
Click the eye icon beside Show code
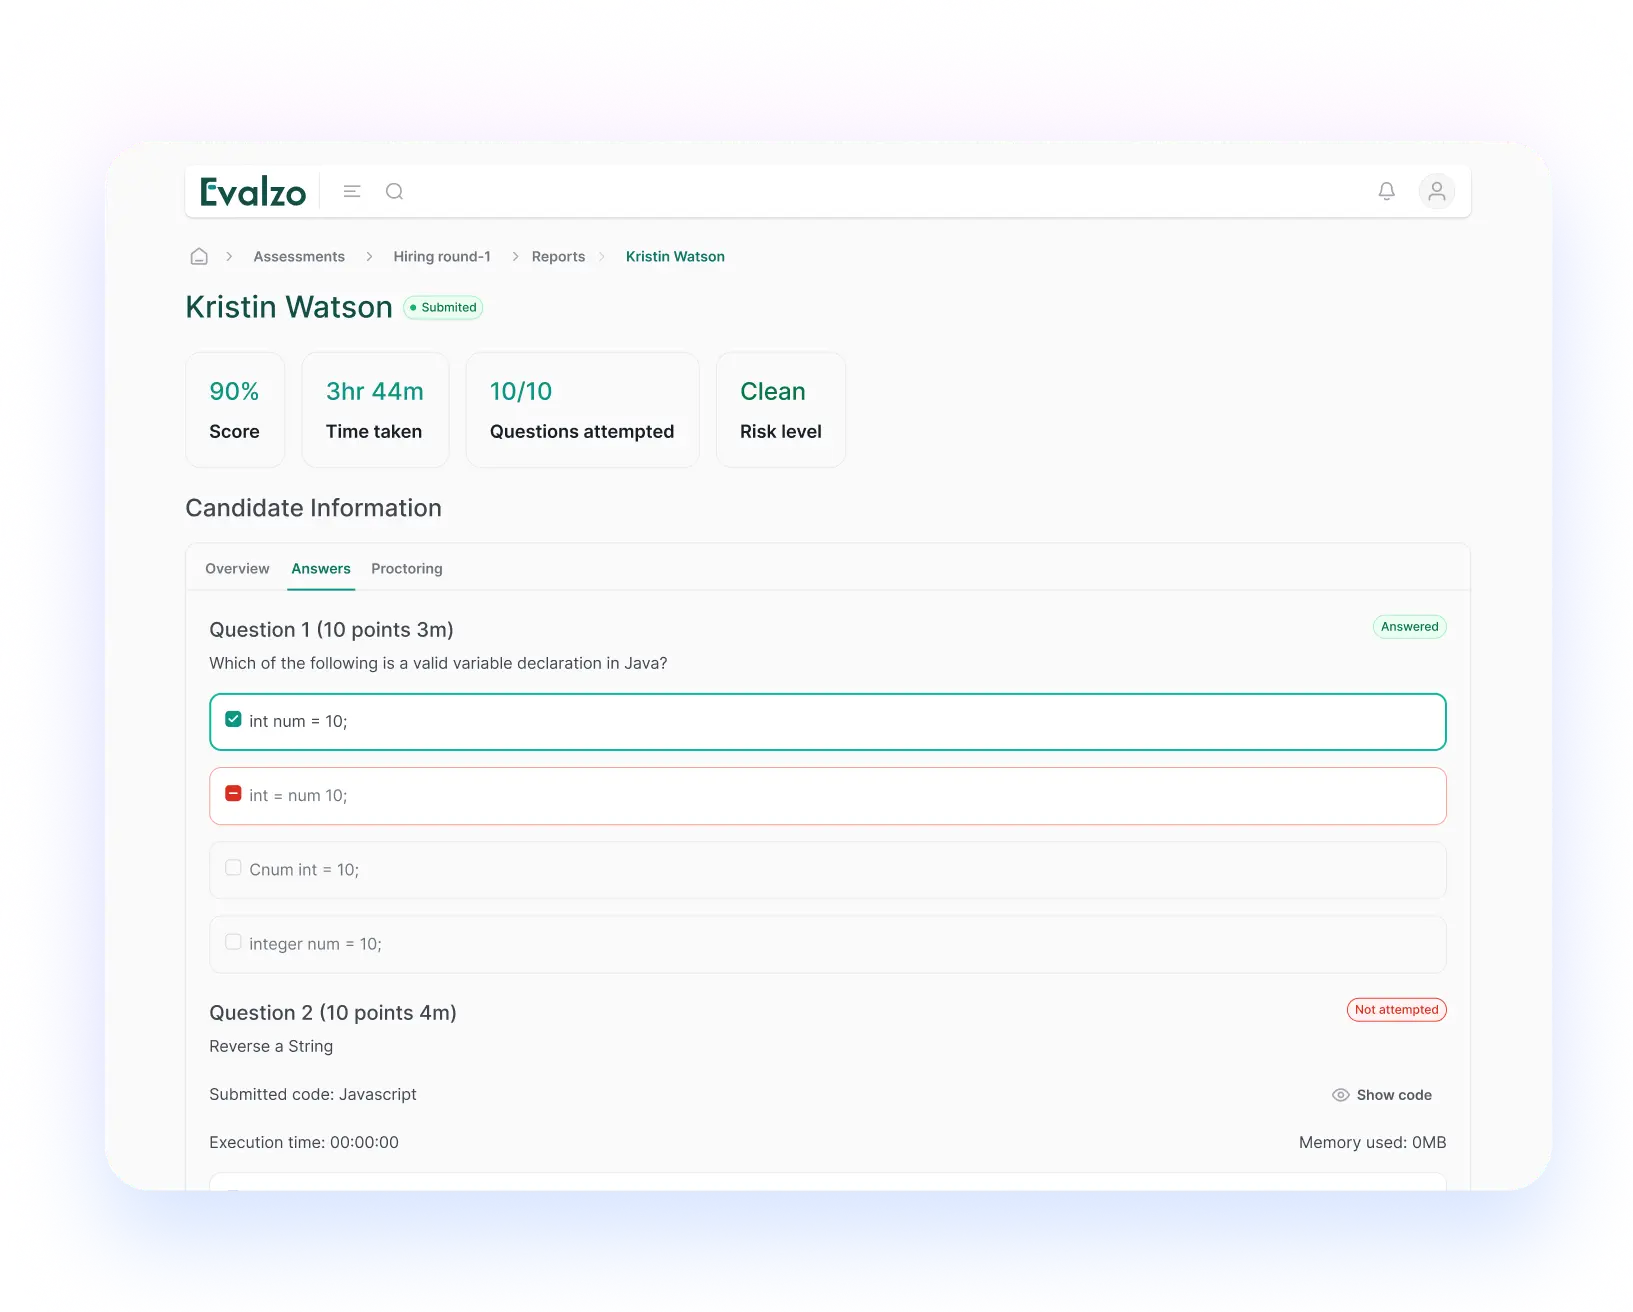[1340, 1095]
